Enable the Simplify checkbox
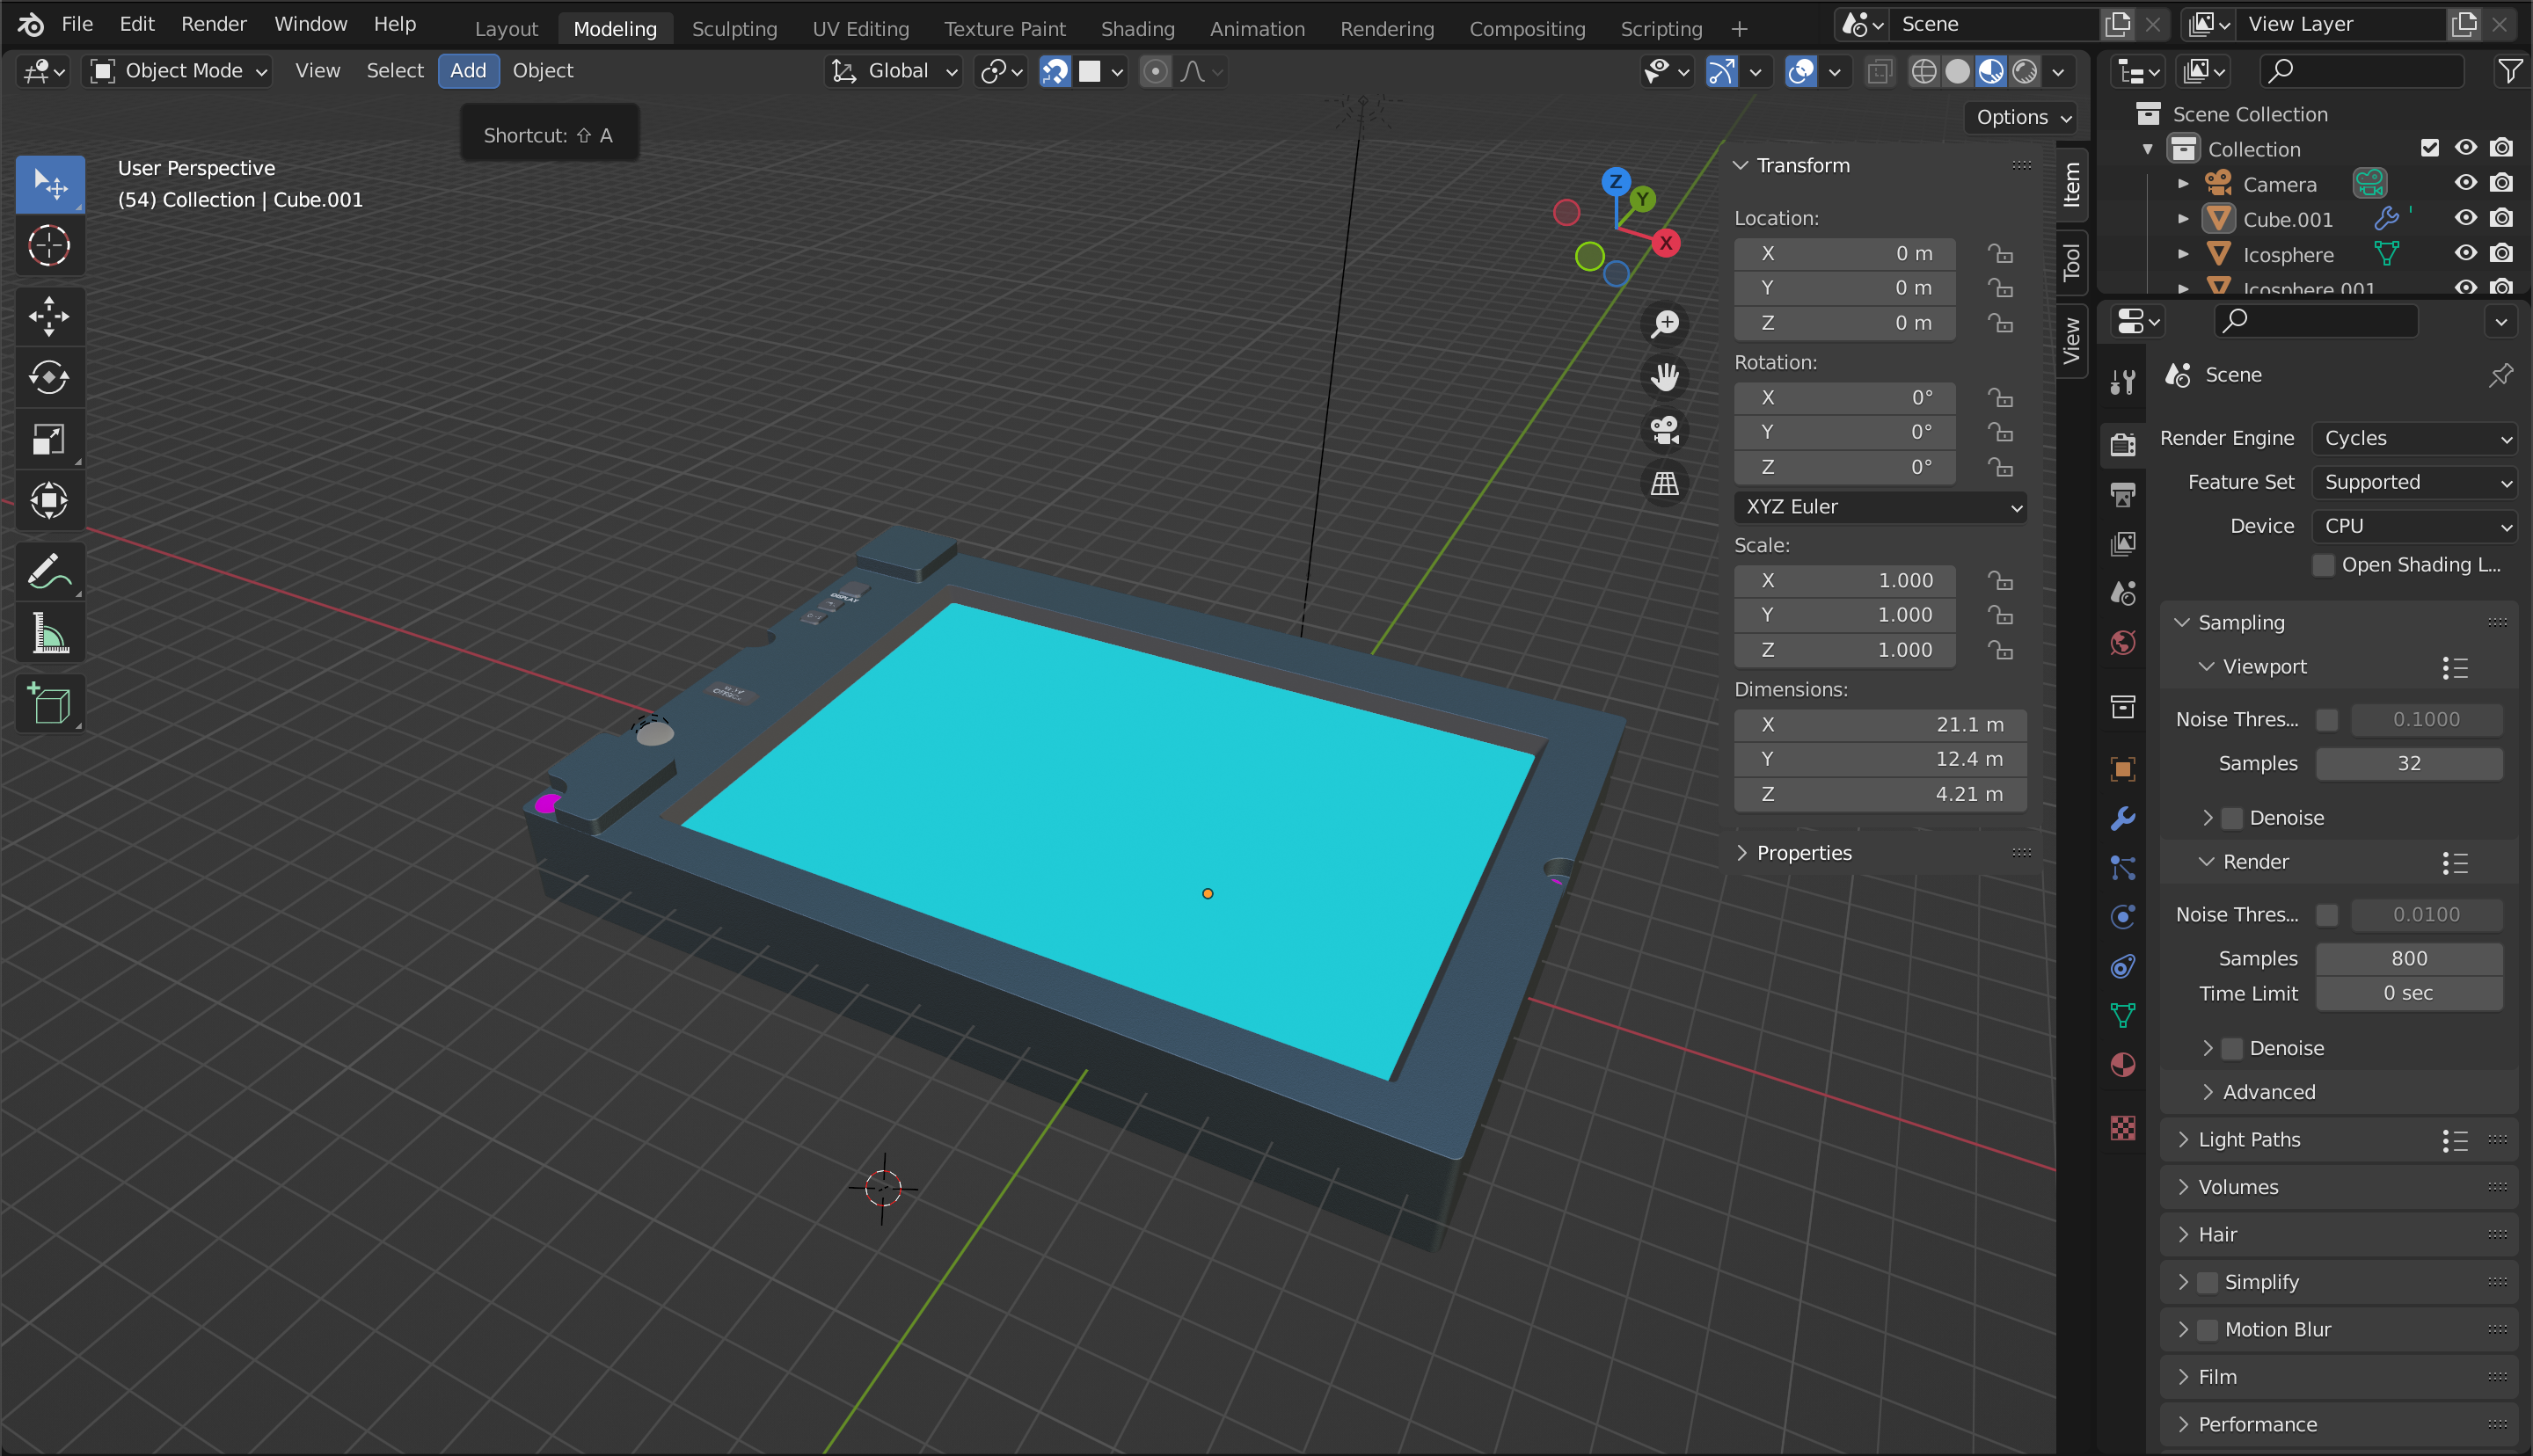2533x1456 pixels. [2207, 1282]
